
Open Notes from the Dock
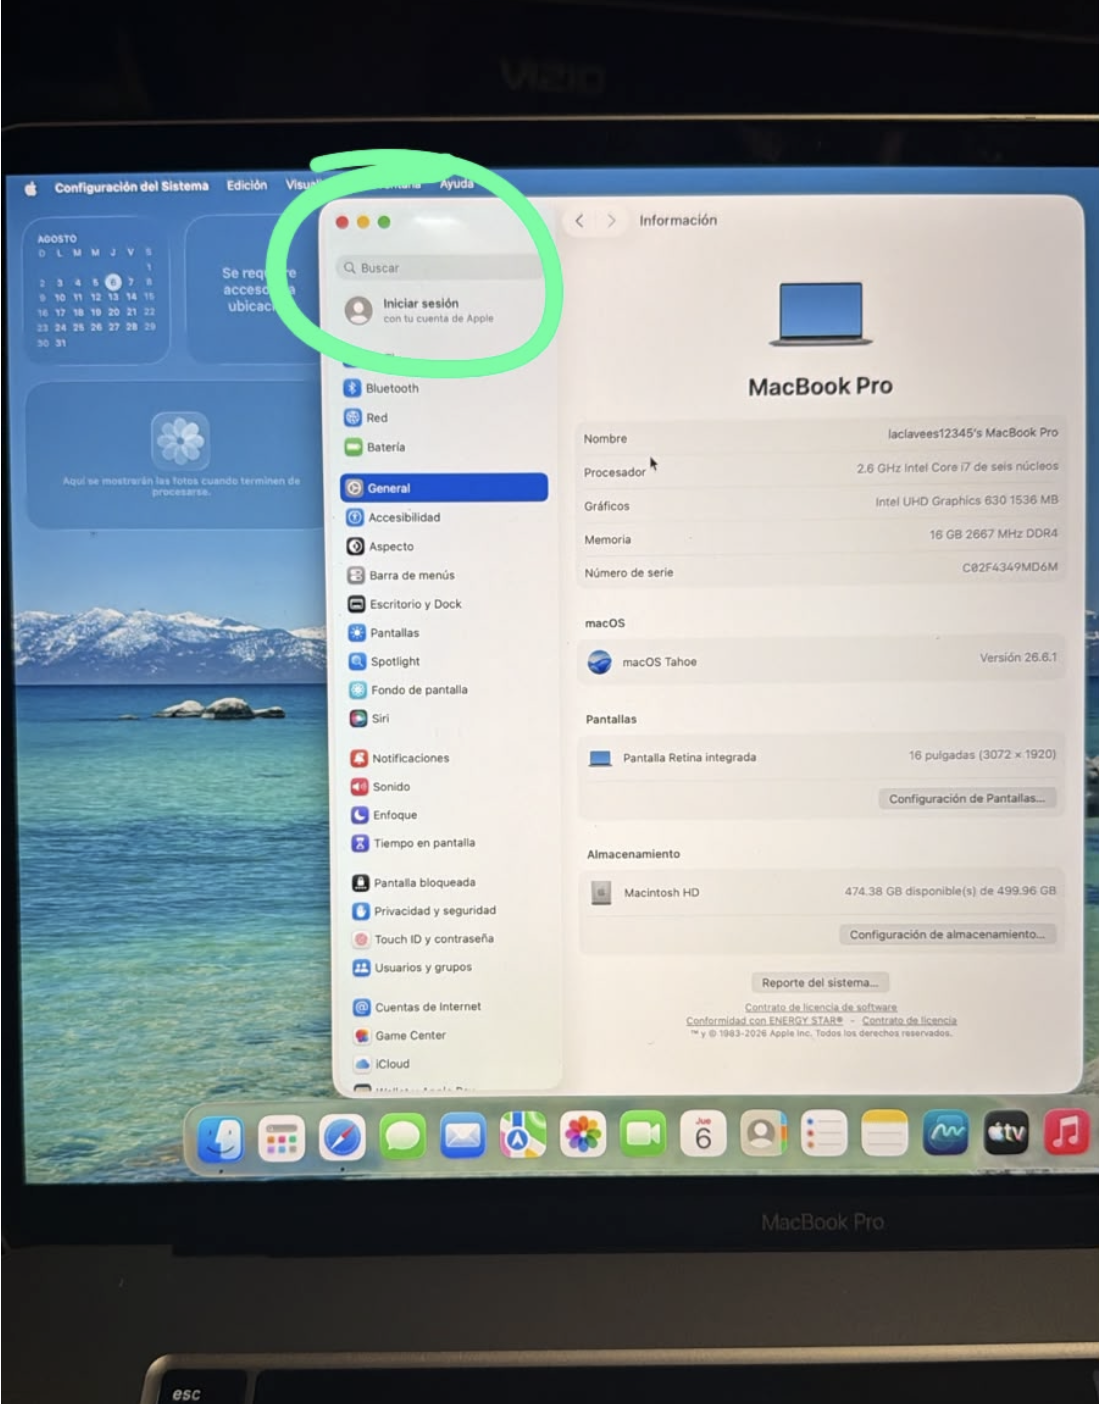click(x=885, y=1134)
